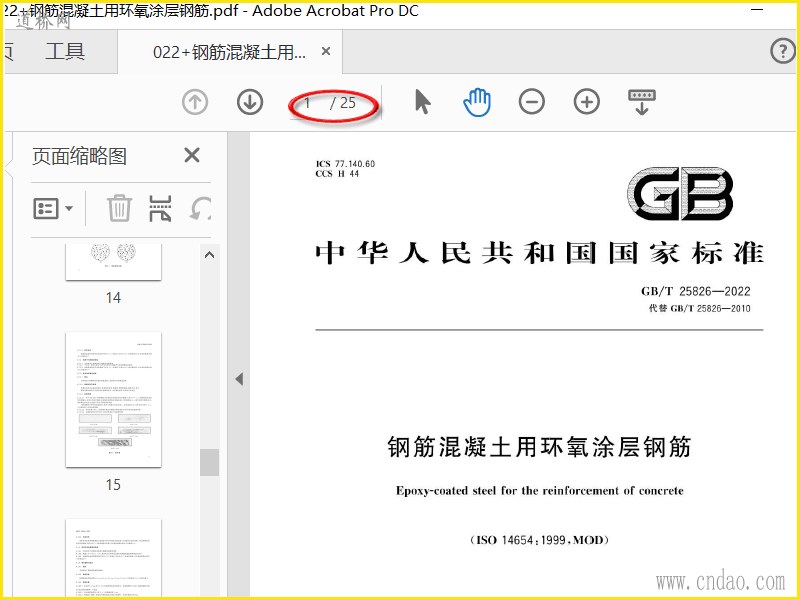The image size is (800, 600).
Task: Open the thumbnail options dropdown menu
Action: coord(53,209)
